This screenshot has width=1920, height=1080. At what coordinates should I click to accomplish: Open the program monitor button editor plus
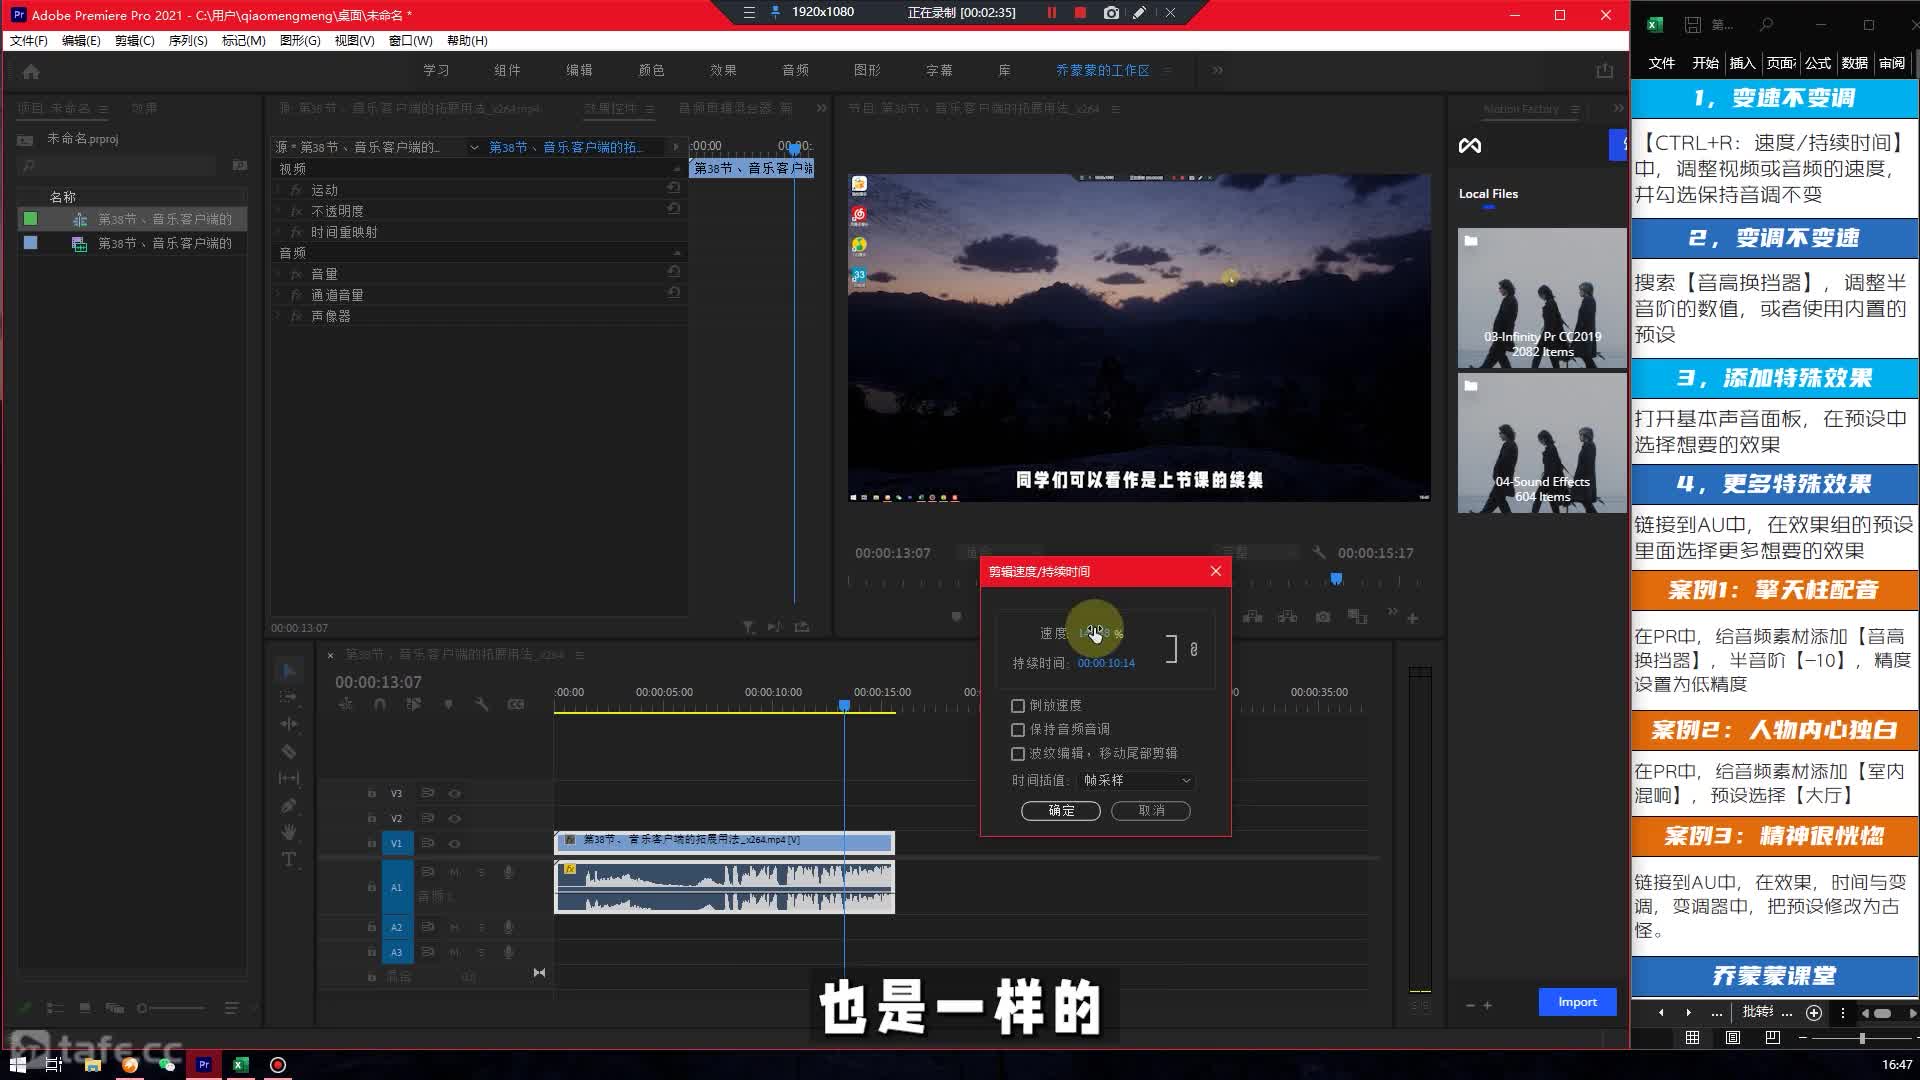tap(1413, 618)
